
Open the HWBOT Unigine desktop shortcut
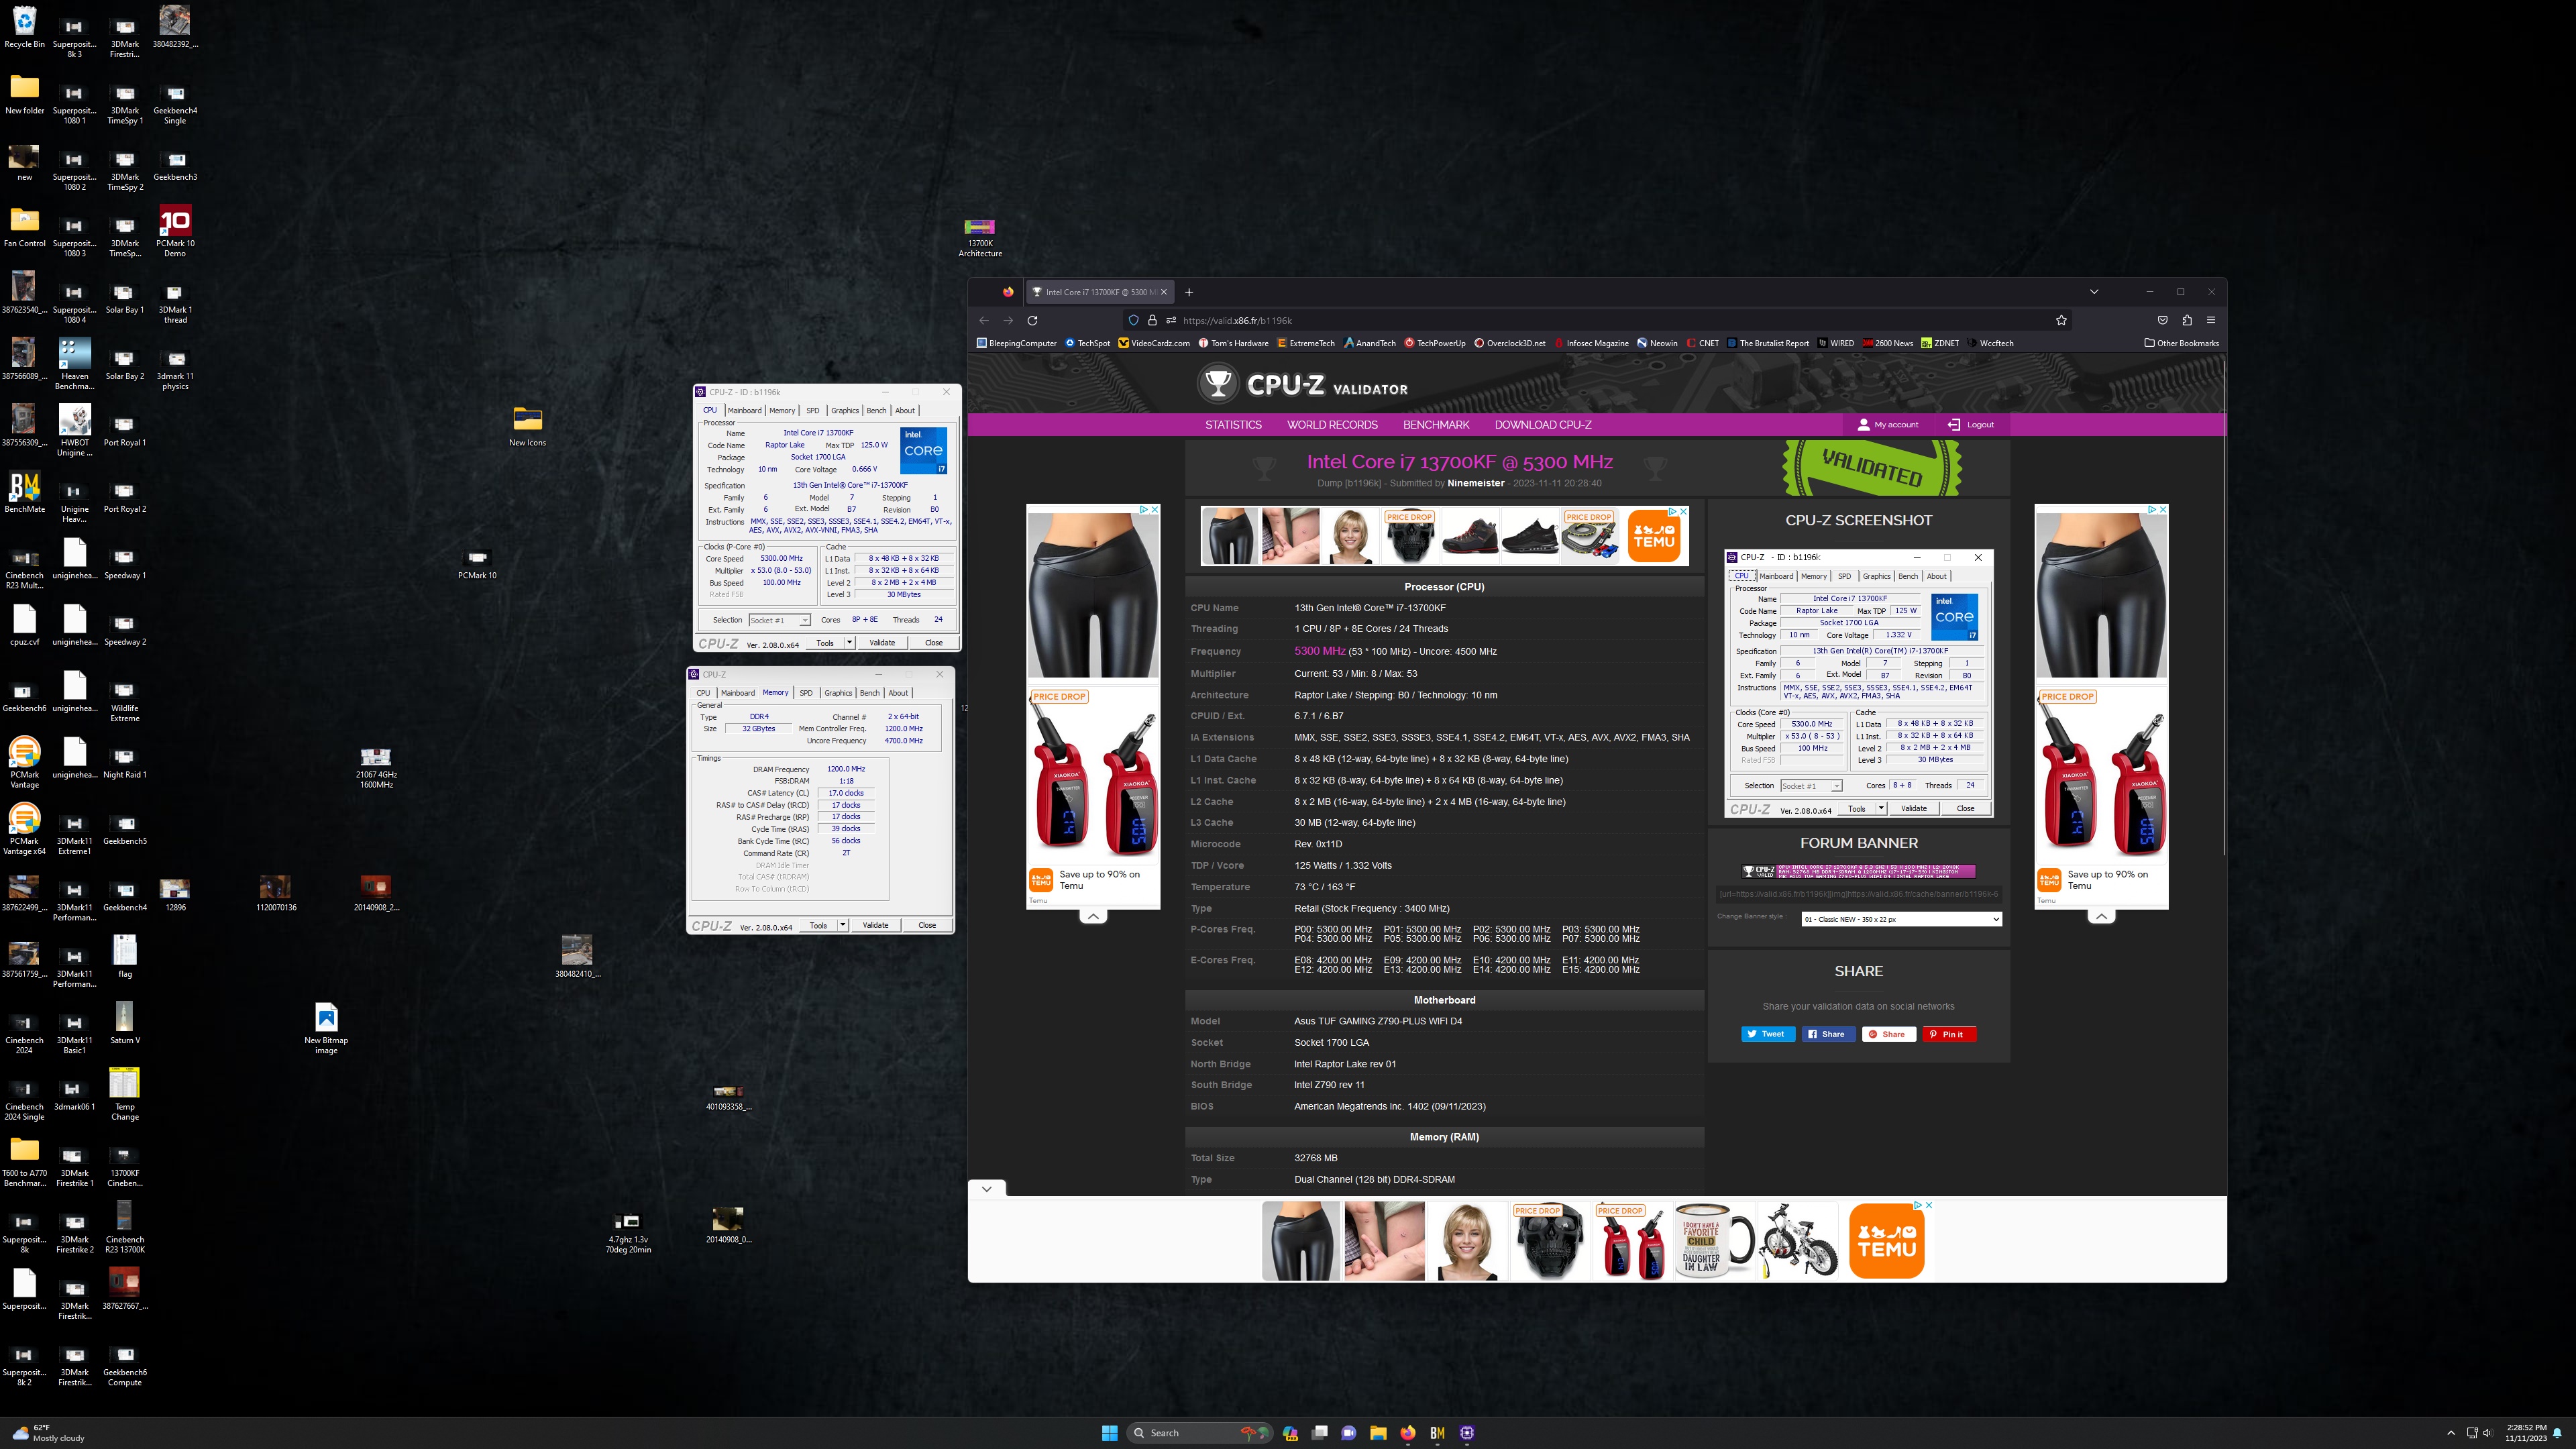coord(75,430)
